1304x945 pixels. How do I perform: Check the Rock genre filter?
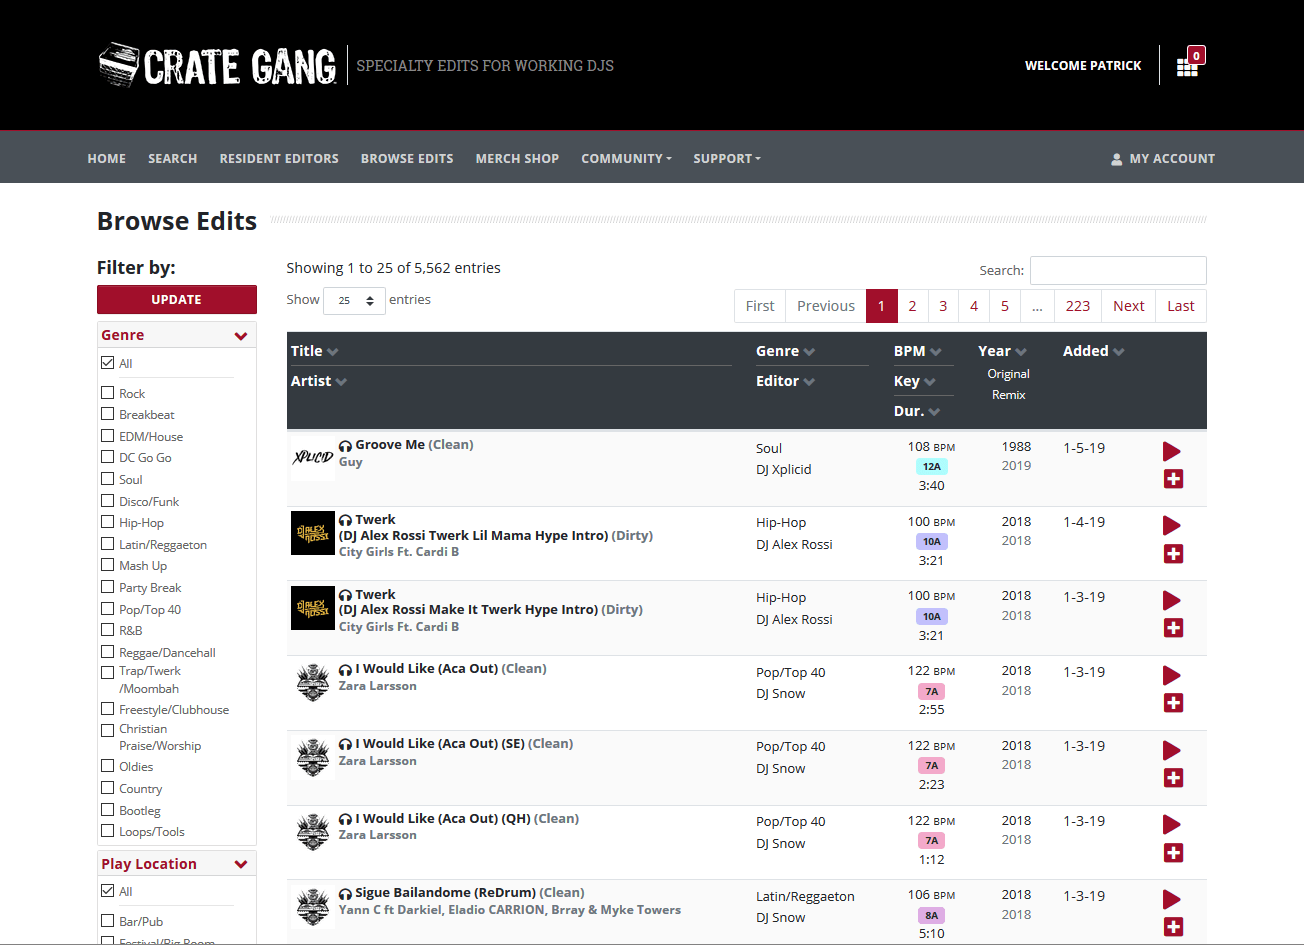pyautogui.click(x=107, y=393)
